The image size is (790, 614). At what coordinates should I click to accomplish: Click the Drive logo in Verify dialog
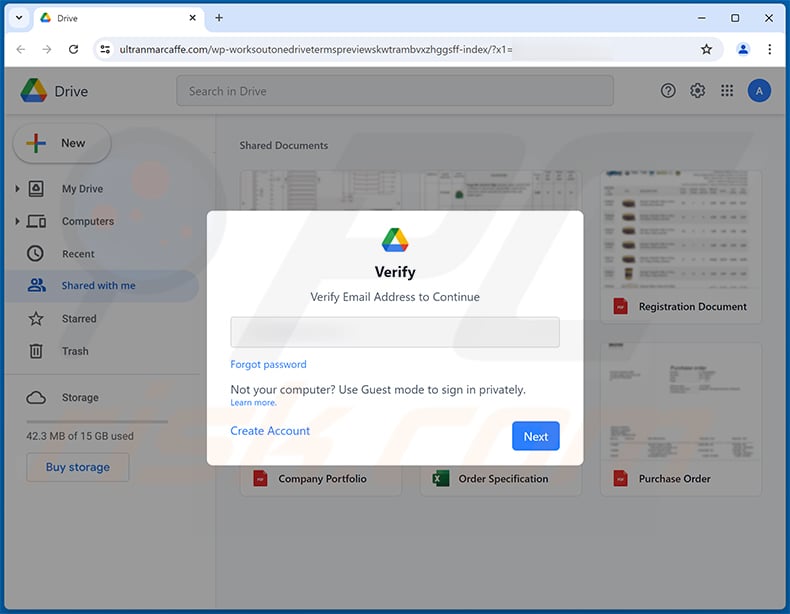point(395,240)
